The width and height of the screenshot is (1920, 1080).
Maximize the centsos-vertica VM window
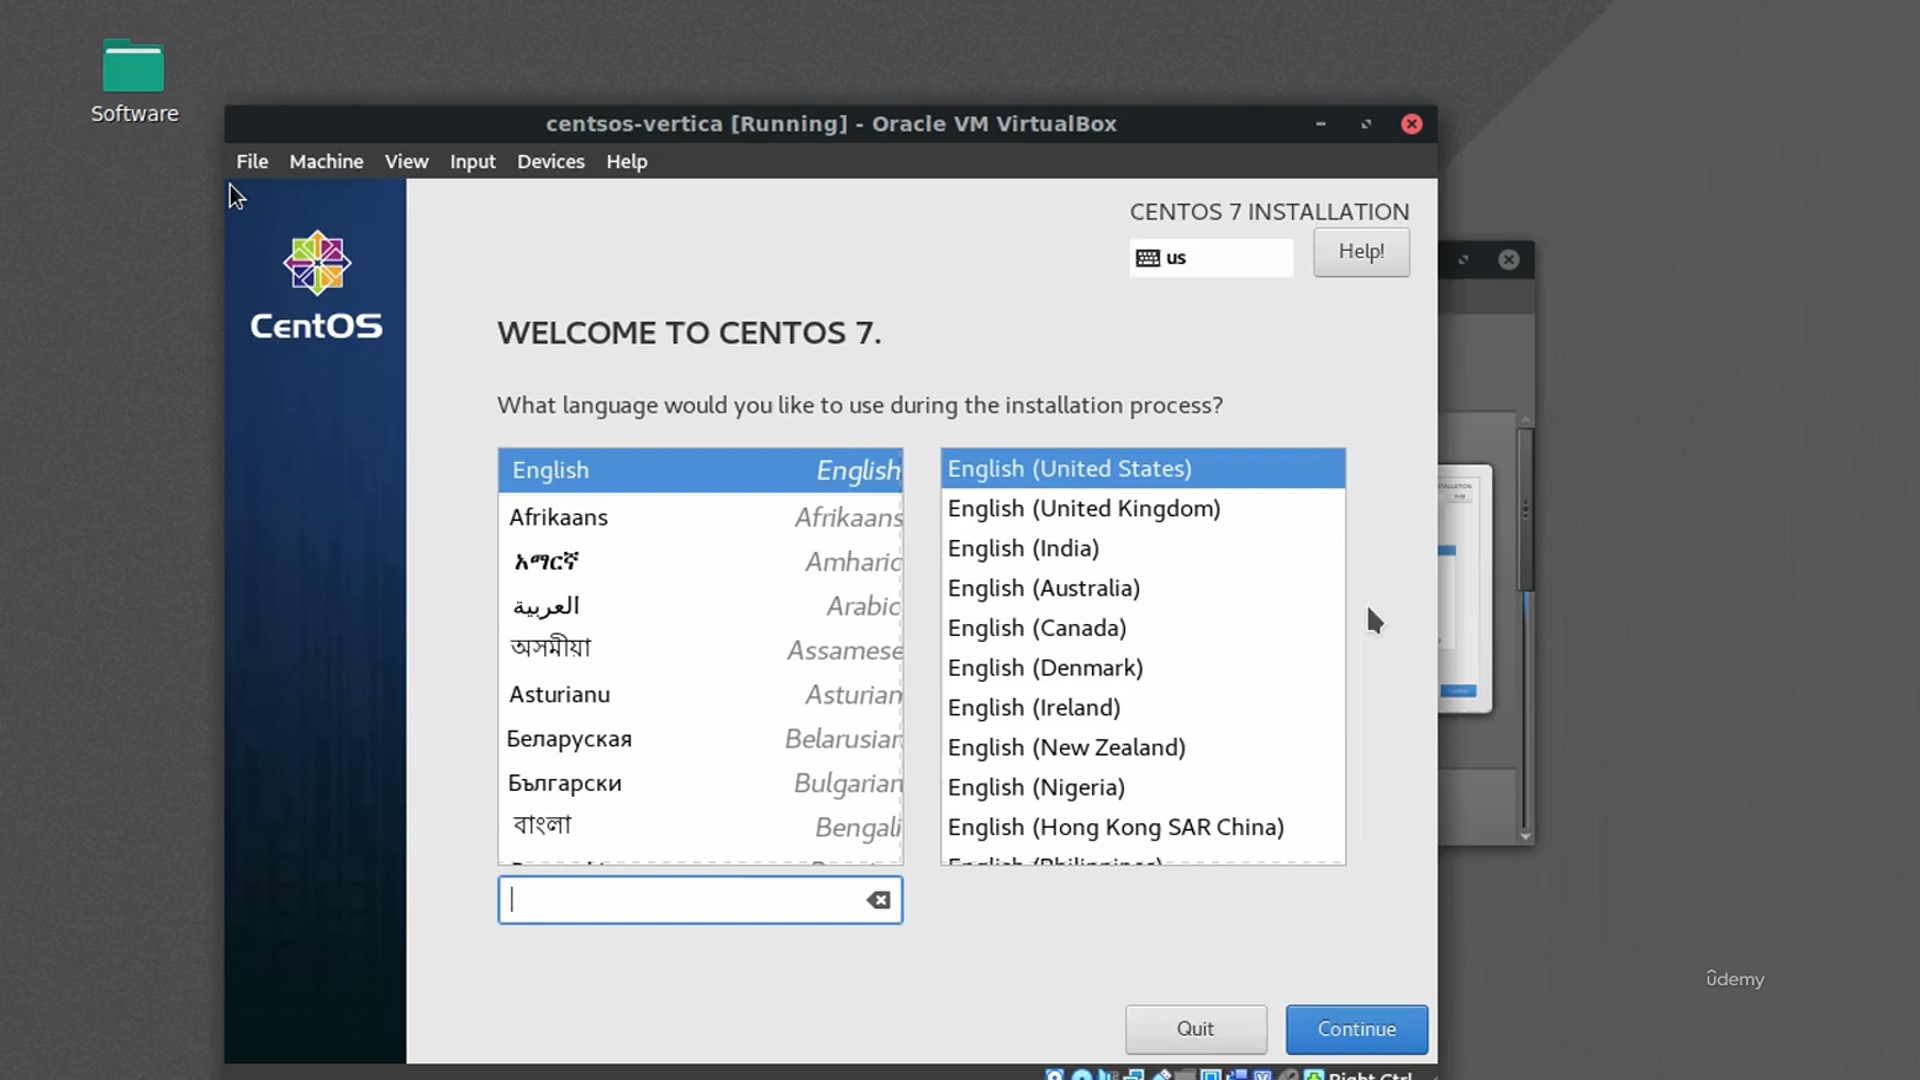click(1366, 124)
